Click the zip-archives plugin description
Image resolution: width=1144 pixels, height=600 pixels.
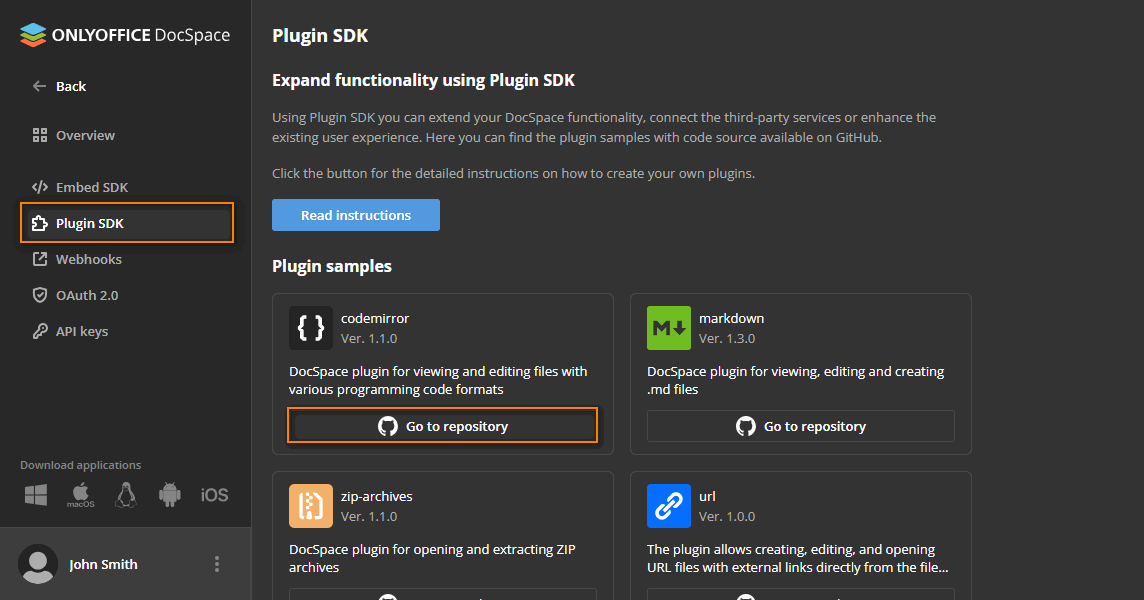click(432, 558)
